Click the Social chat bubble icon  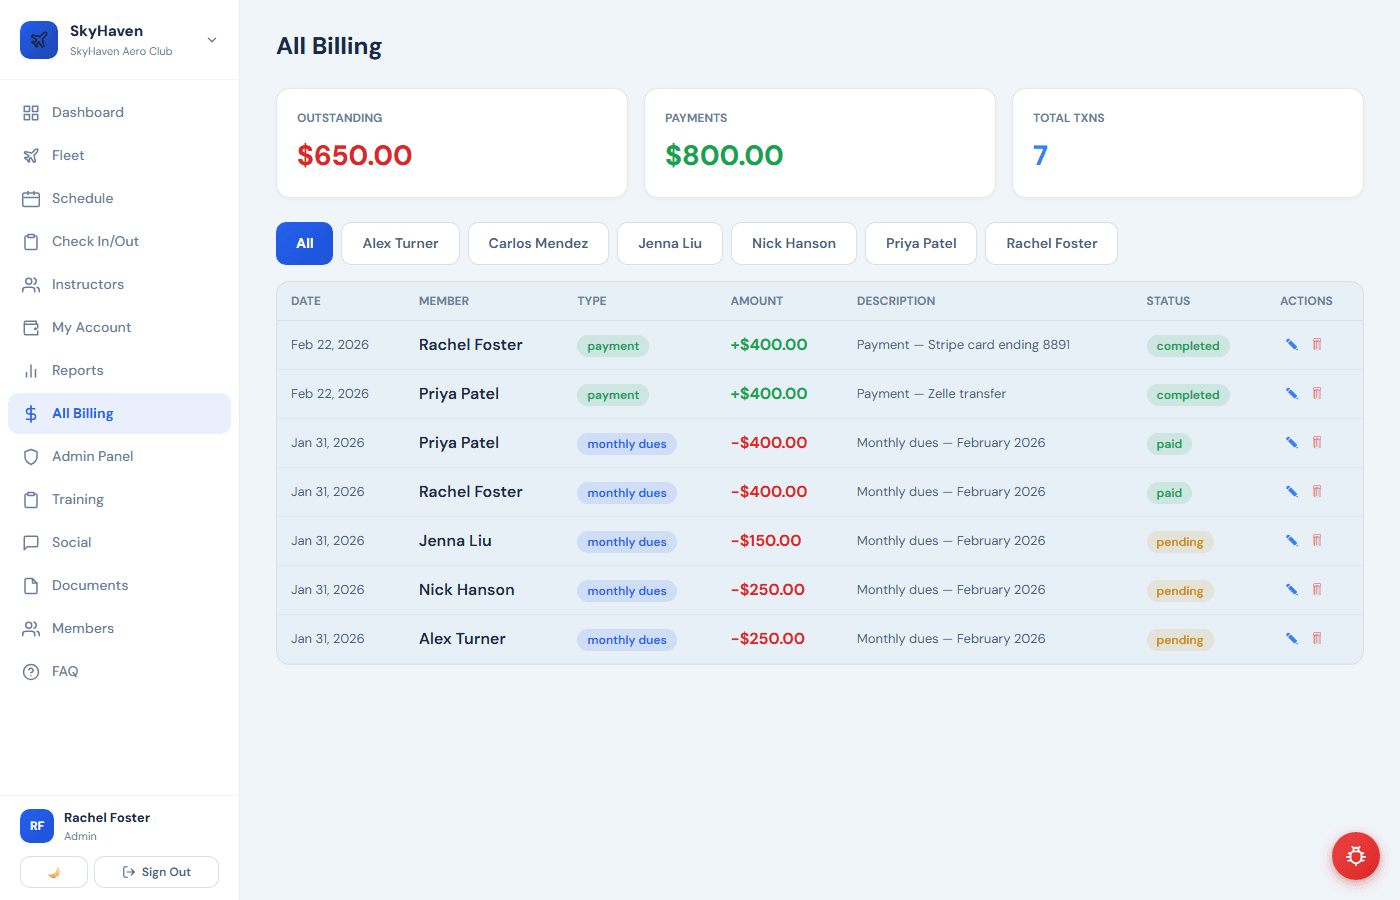pyautogui.click(x=31, y=542)
